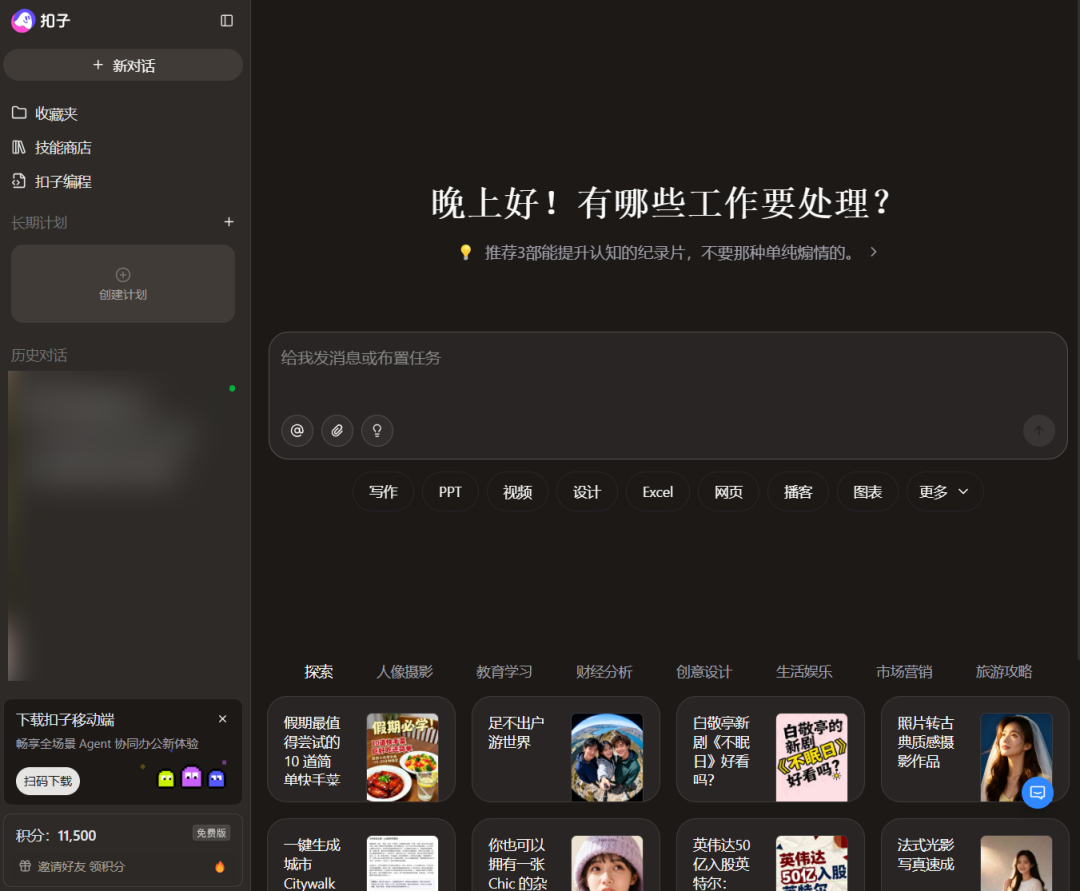This screenshot has height=891, width=1080.
Task: Expand the 更多 skills dropdown
Action: click(x=944, y=491)
